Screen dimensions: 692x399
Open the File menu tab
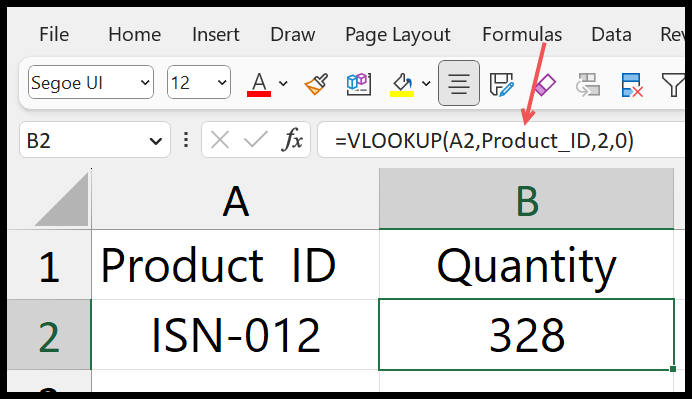point(54,34)
